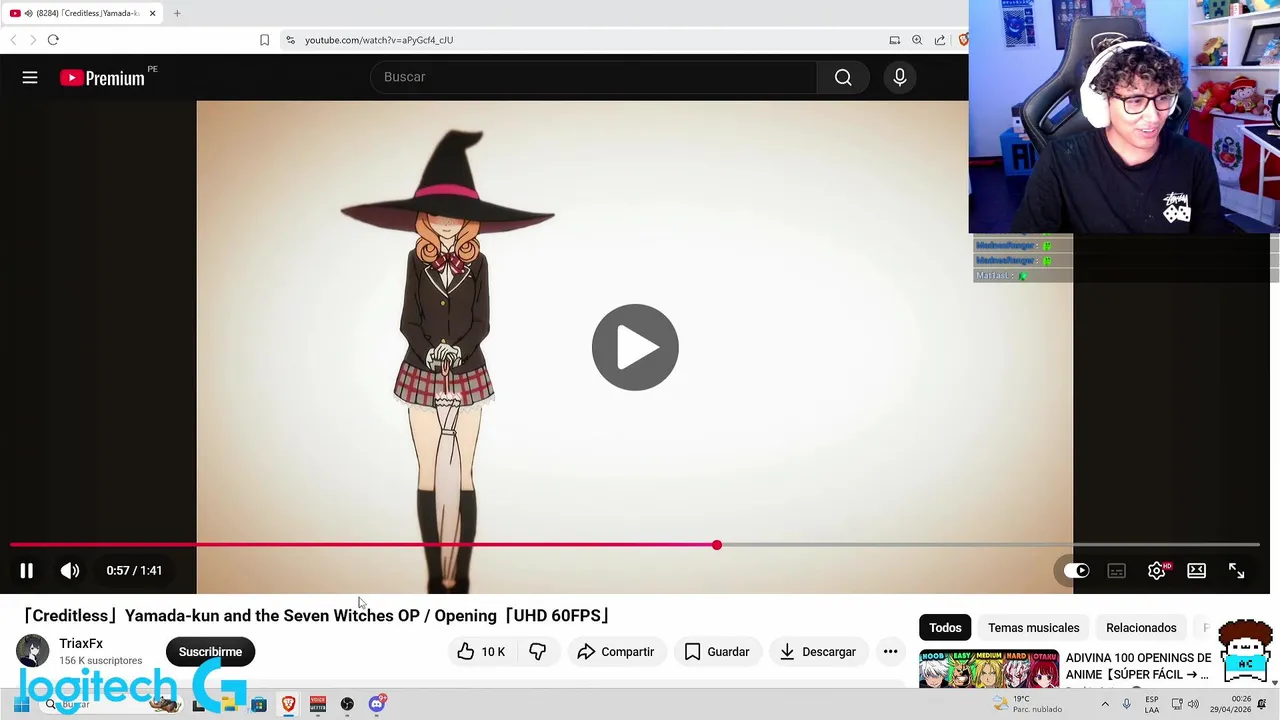Open site settings icon beside URL
Viewport: 1280px width, 720px height.
click(290, 40)
